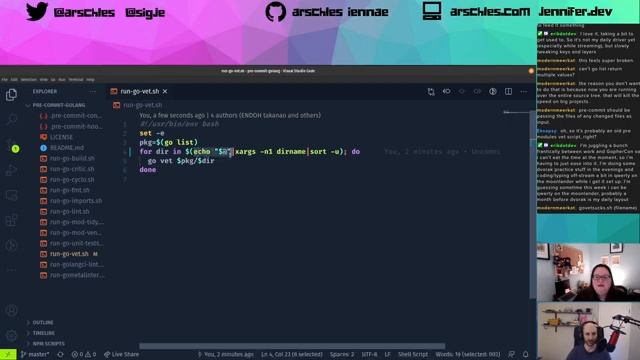Close the run-go-vet.sh tab

click(165, 91)
